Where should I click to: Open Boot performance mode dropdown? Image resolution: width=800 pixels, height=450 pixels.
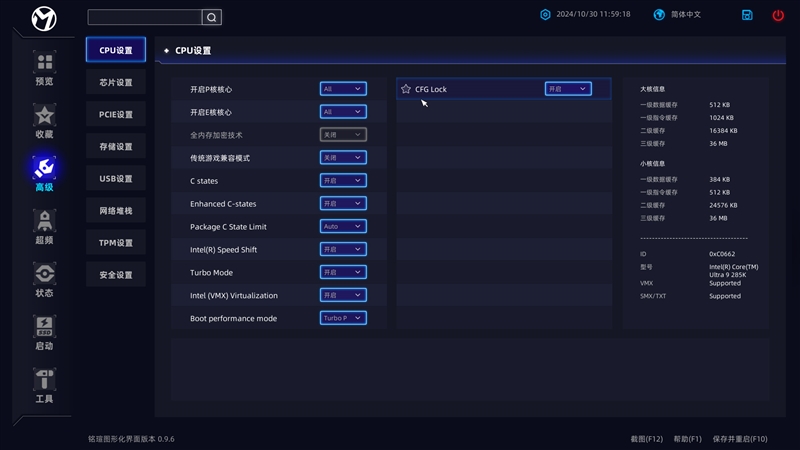(343, 319)
